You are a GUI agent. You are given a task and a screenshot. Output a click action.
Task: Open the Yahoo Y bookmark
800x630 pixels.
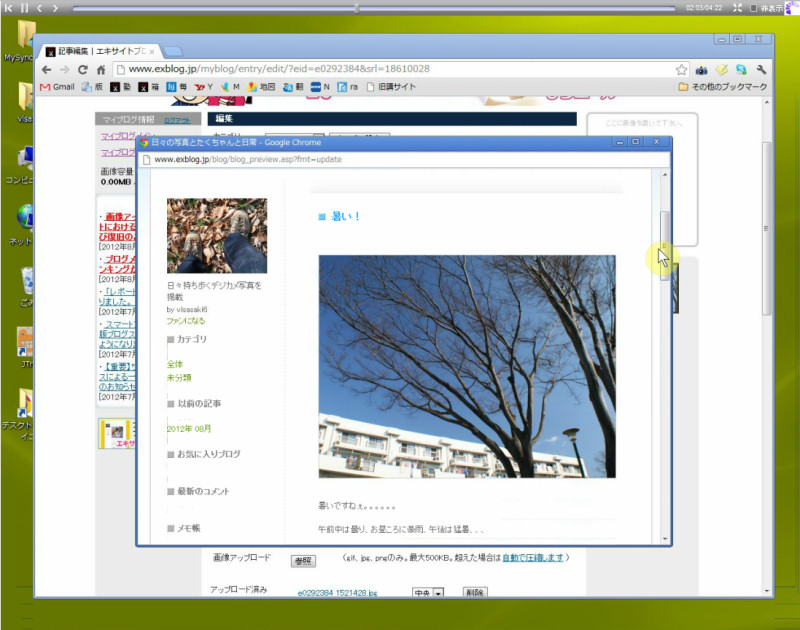pyautogui.click(x=204, y=87)
